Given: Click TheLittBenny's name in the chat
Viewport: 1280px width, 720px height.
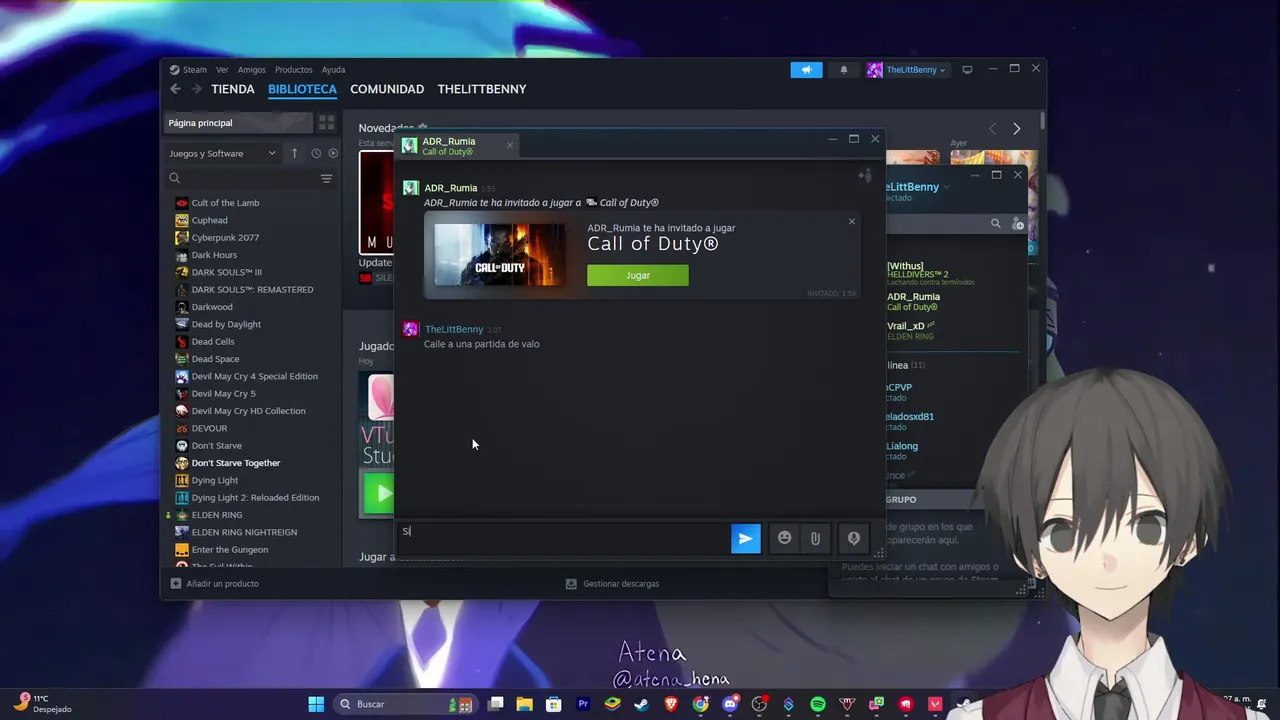Looking at the screenshot, I should pyautogui.click(x=454, y=329).
